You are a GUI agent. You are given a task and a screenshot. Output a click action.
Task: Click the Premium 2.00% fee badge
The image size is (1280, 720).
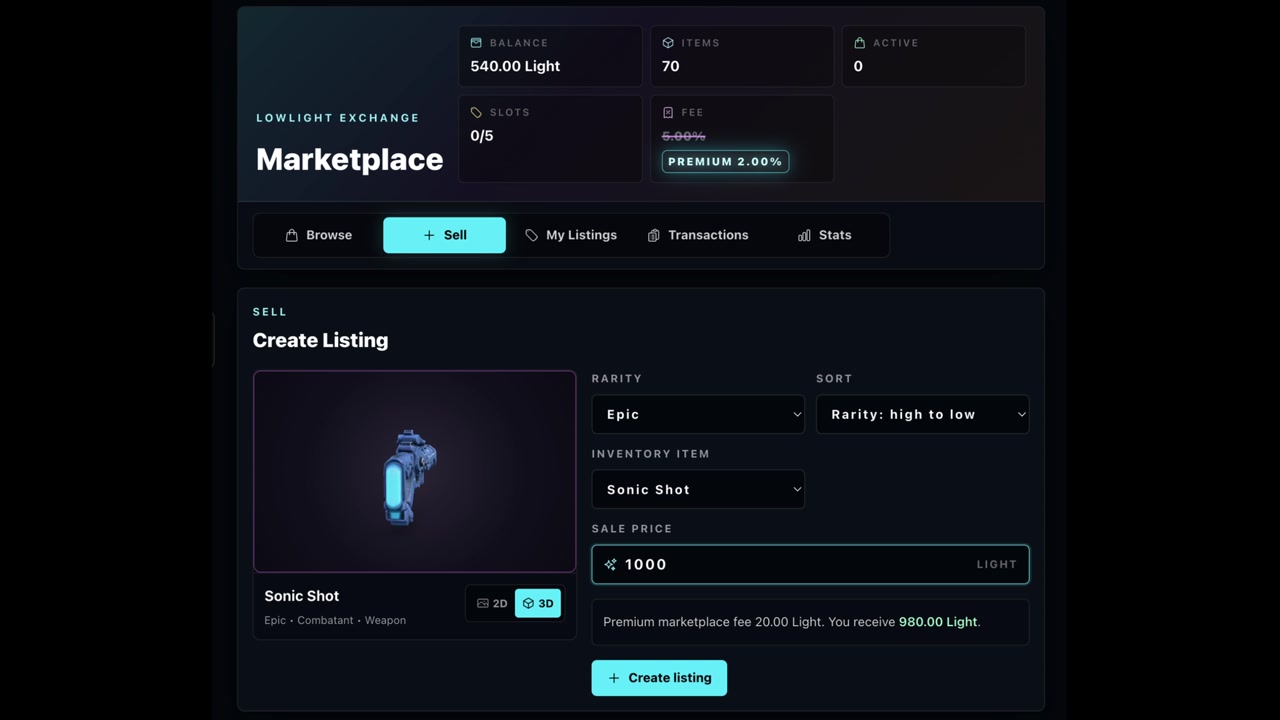(x=725, y=161)
